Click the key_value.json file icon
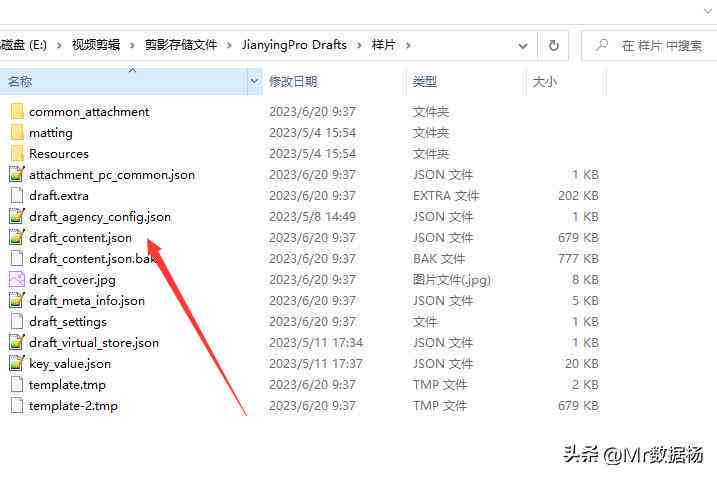Screen dimensions: 717x477 click(17, 364)
